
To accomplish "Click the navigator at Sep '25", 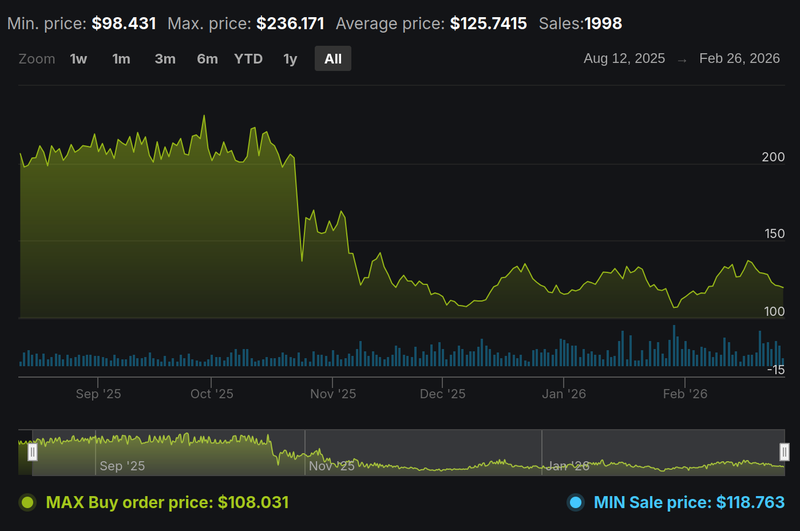I will pos(122,465).
